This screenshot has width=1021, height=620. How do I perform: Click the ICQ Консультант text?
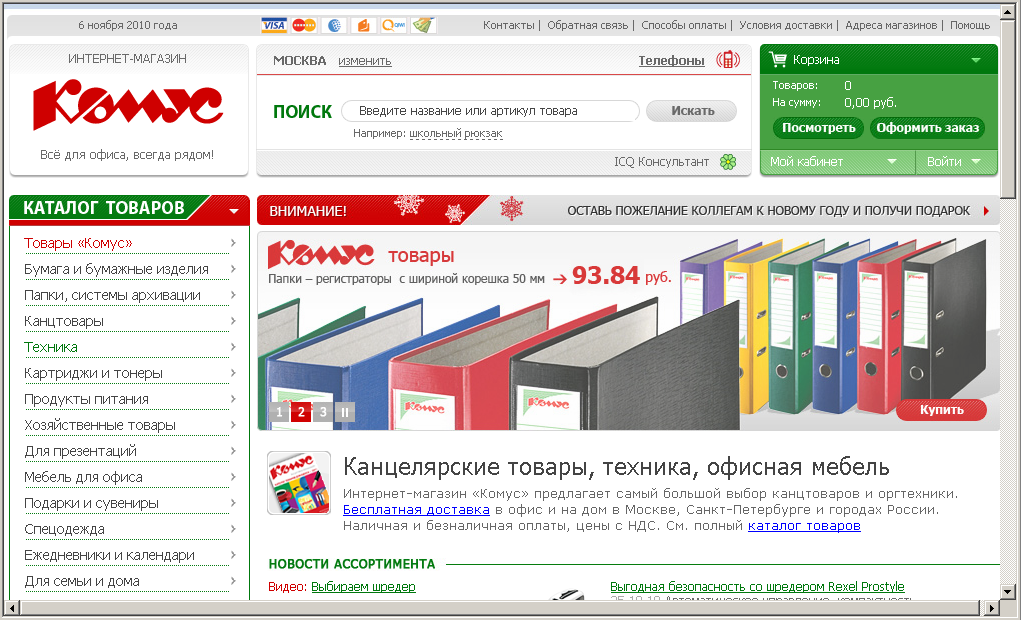[x=662, y=162]
